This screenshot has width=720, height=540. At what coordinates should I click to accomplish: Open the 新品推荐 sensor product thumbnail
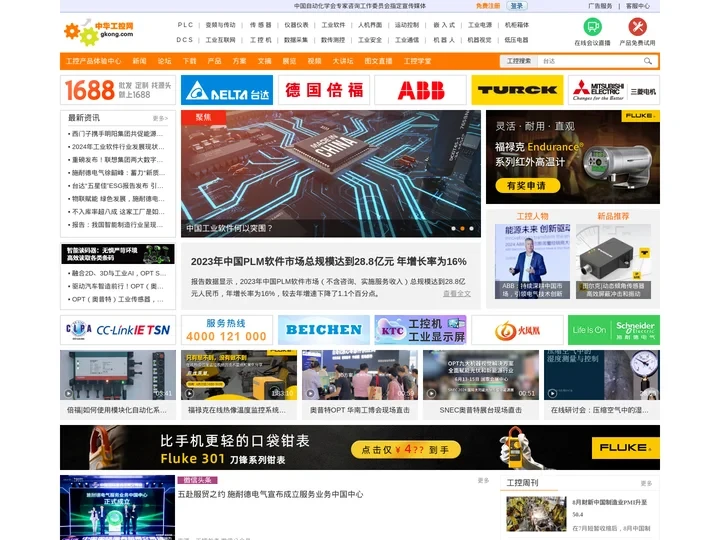click(x=613, y=261)
